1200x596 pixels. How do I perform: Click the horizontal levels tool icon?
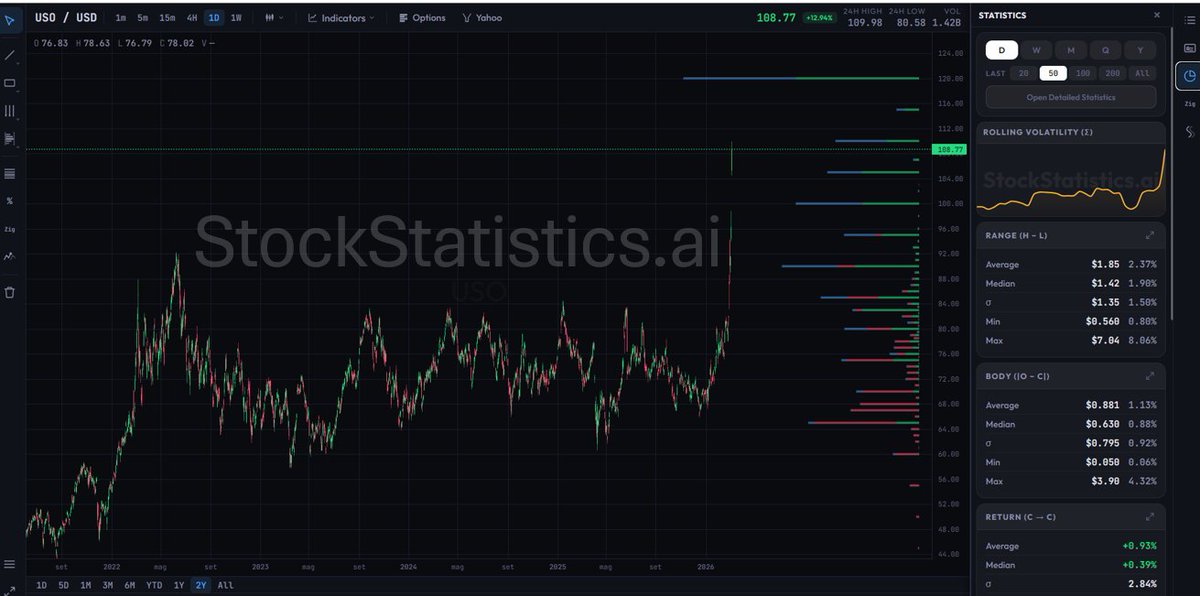10,174
